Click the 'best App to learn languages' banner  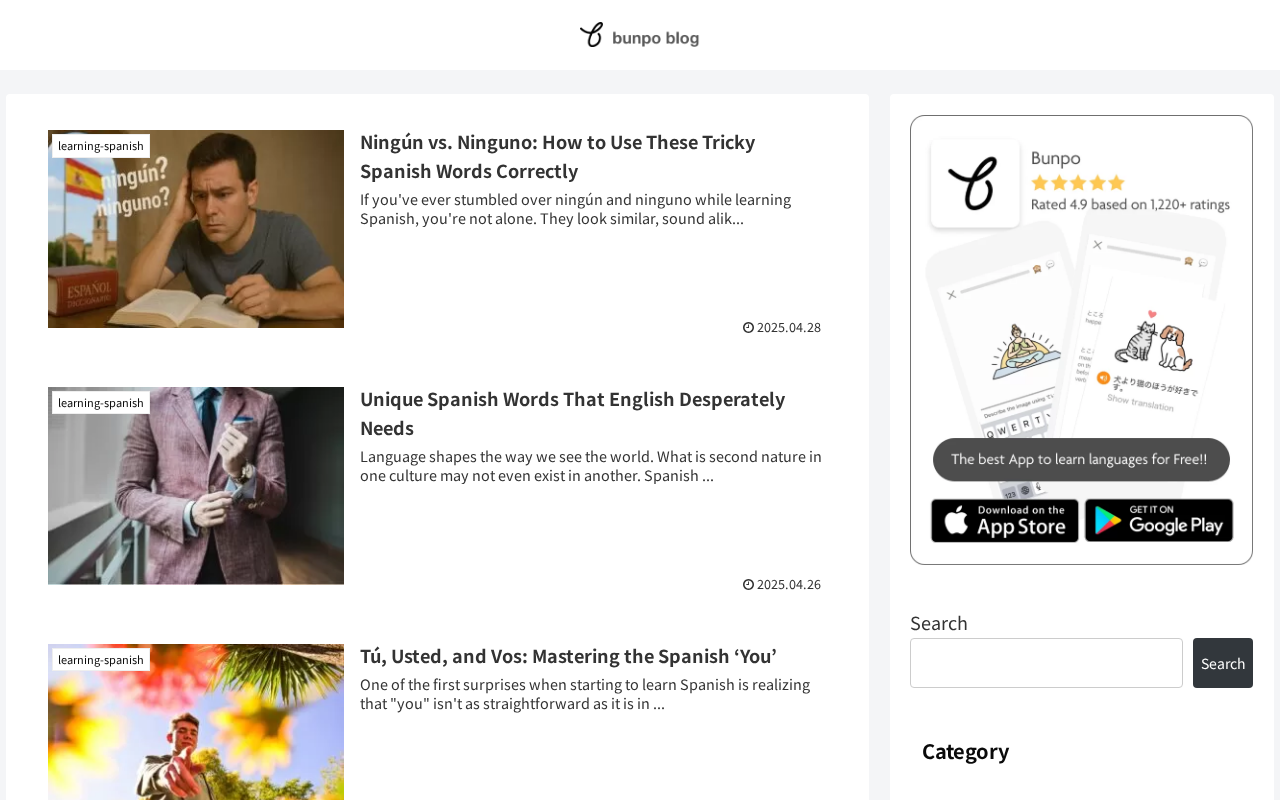[1080, 460]
